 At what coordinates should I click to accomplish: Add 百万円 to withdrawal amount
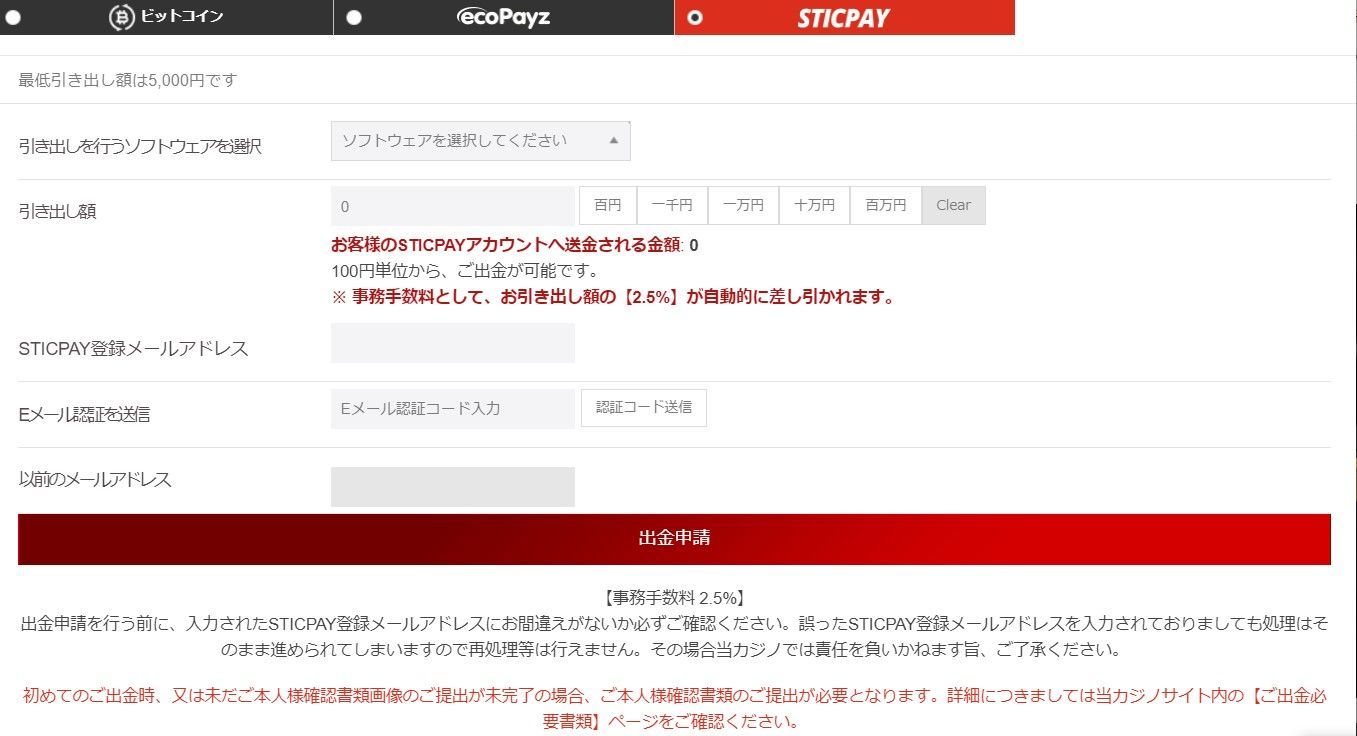[886, 205]
